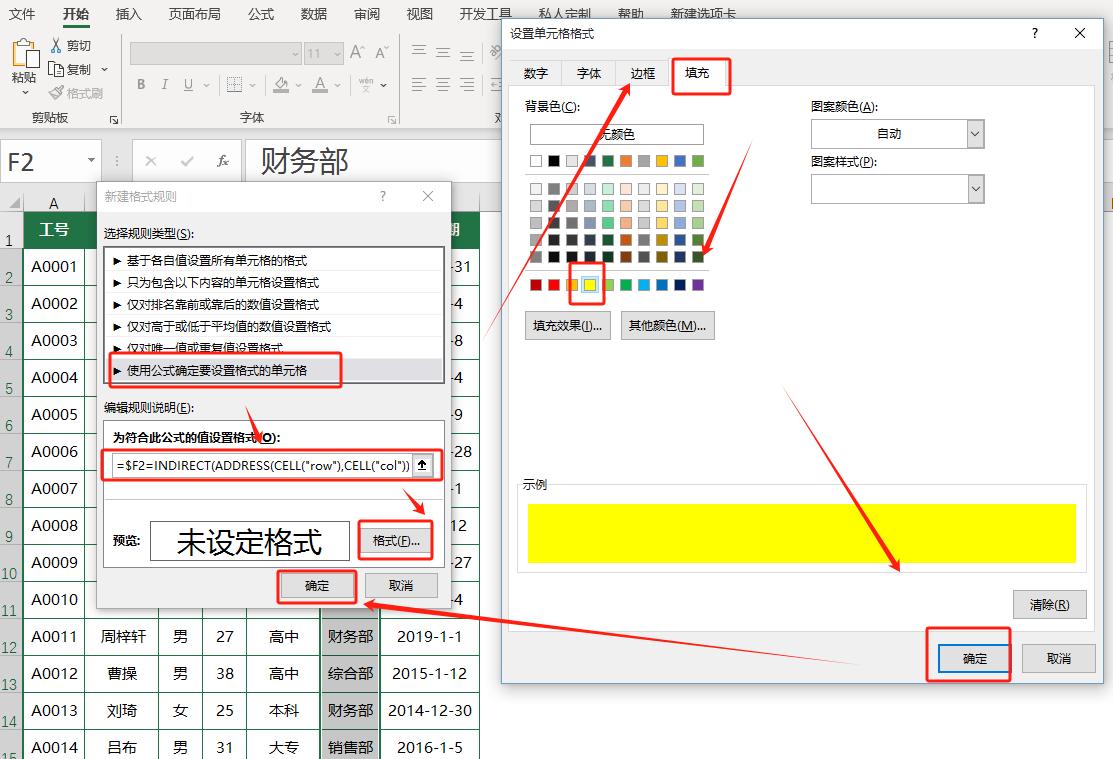Toggle Italic formatting in ribbon
Screen dimensions: 1113x759
[165, 84]
